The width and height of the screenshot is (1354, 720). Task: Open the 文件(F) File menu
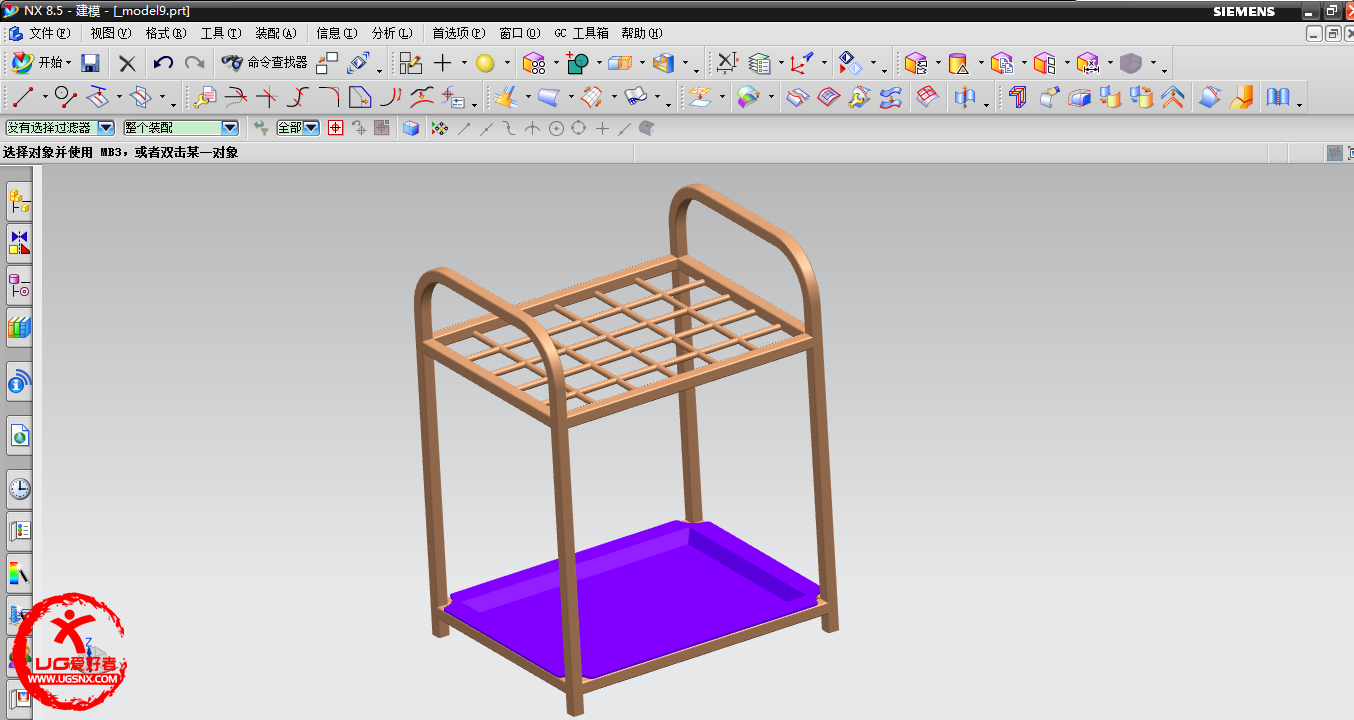click(49, 33)
